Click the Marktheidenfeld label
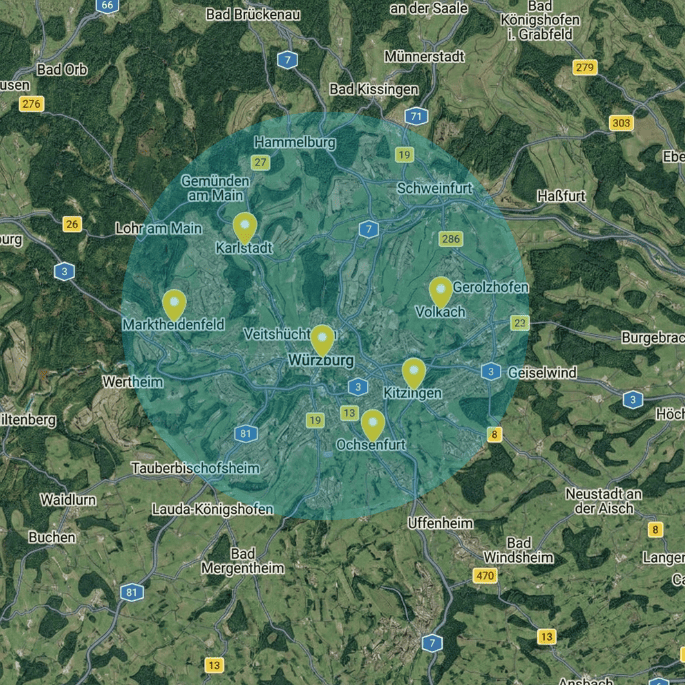685x685 pixels. click(x=173, y=325)
